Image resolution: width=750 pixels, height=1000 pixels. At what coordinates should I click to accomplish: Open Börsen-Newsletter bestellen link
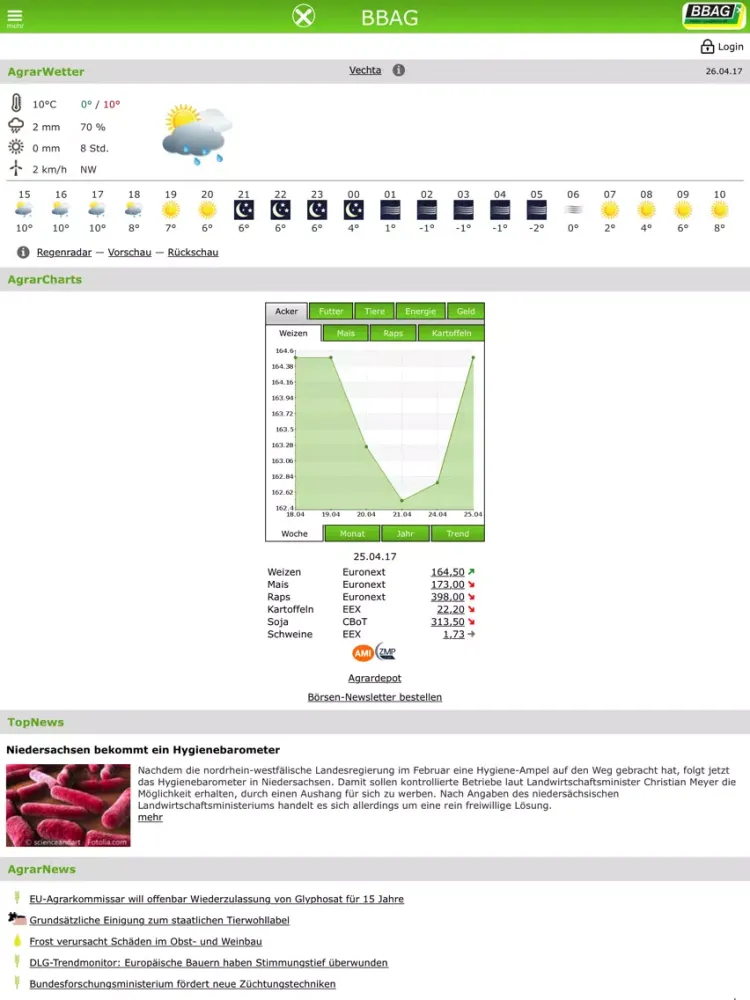click(x=374, y=697)
